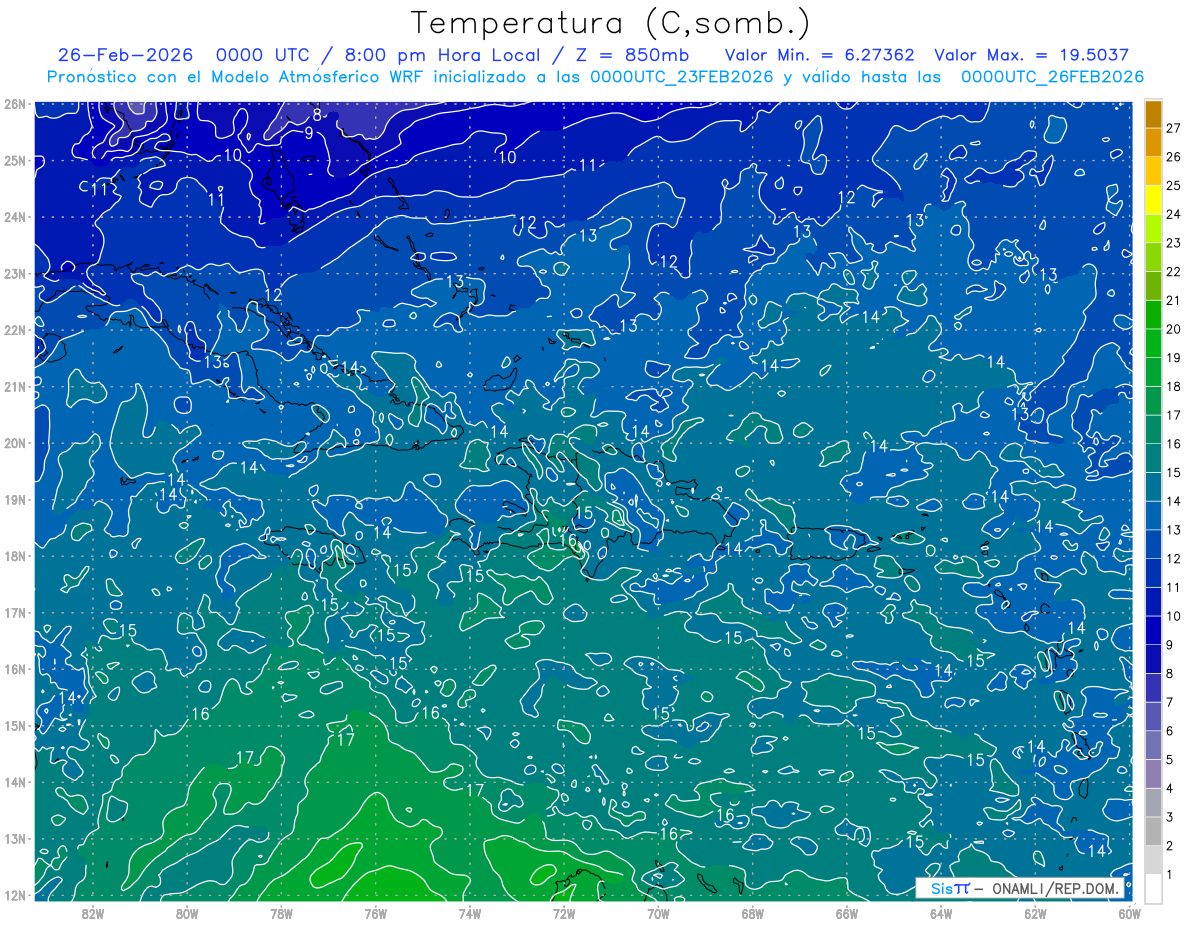The height and width of the screenshot is (927, 1200).
Task: Click longitude axis label "60W"
Action: 1130,913
